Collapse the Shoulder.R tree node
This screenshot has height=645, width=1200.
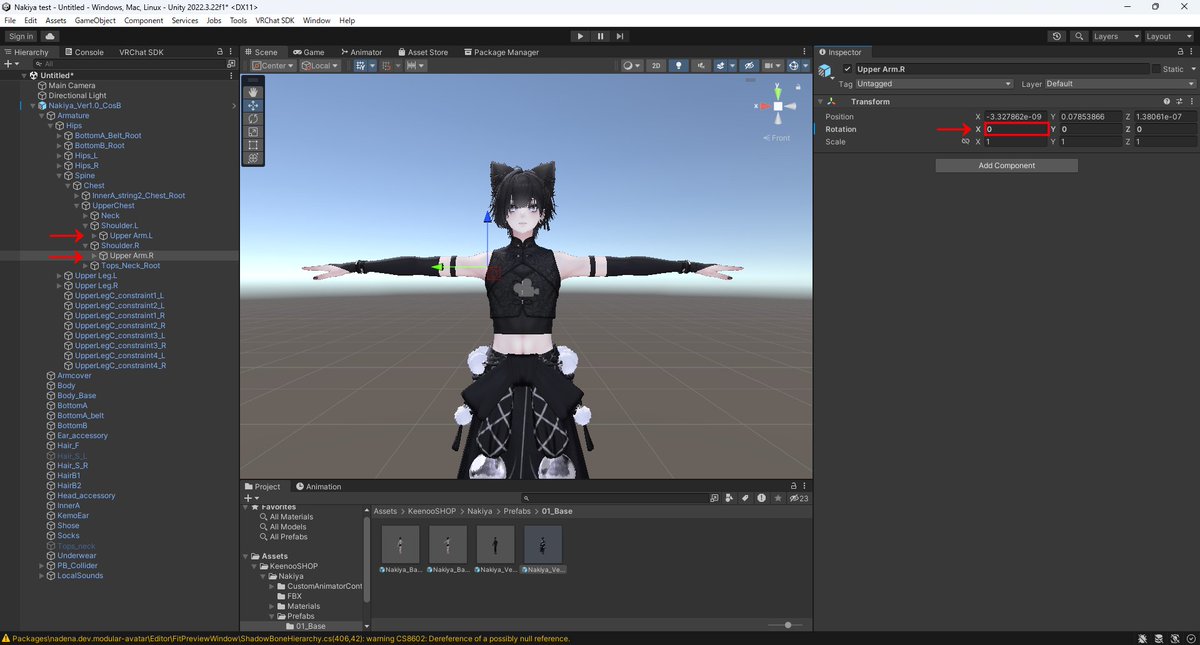tap(85, 245)
